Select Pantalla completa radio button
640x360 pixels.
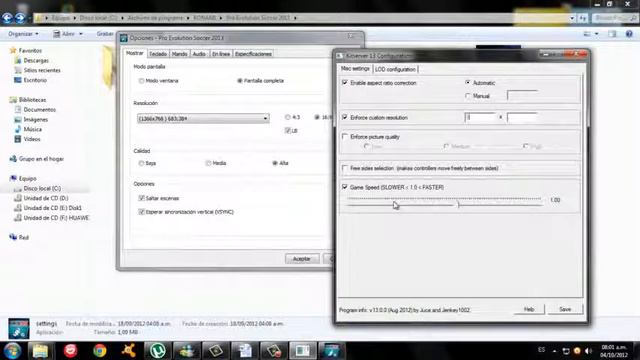pos(240,81)
